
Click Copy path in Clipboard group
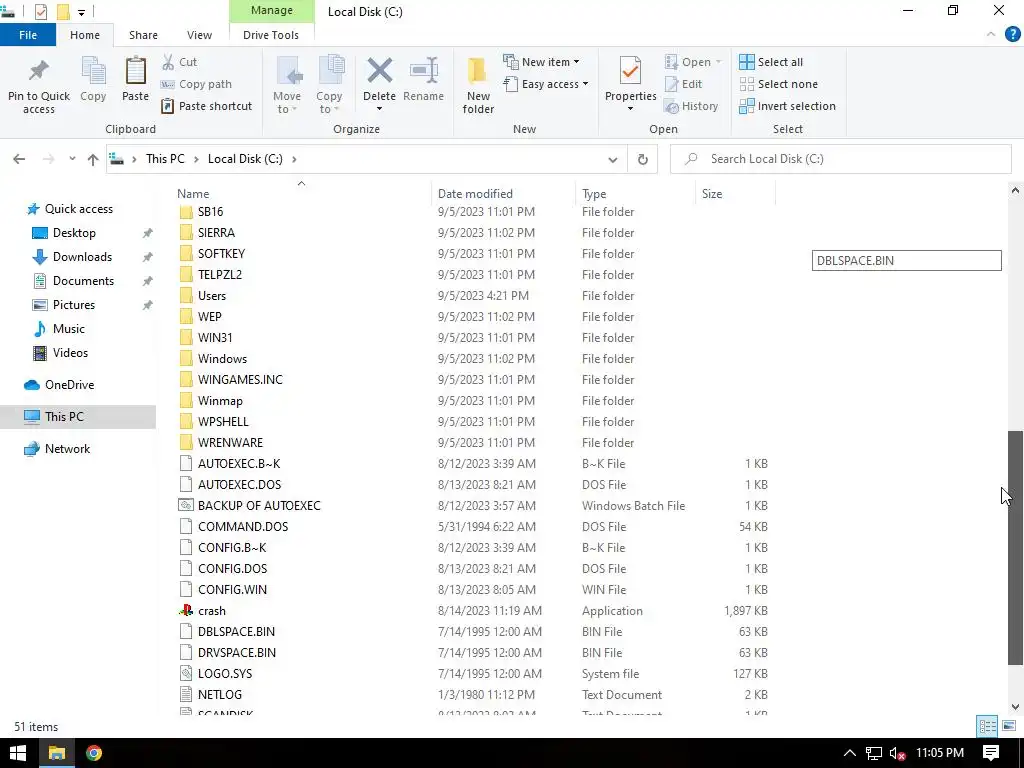click(196, 84)
